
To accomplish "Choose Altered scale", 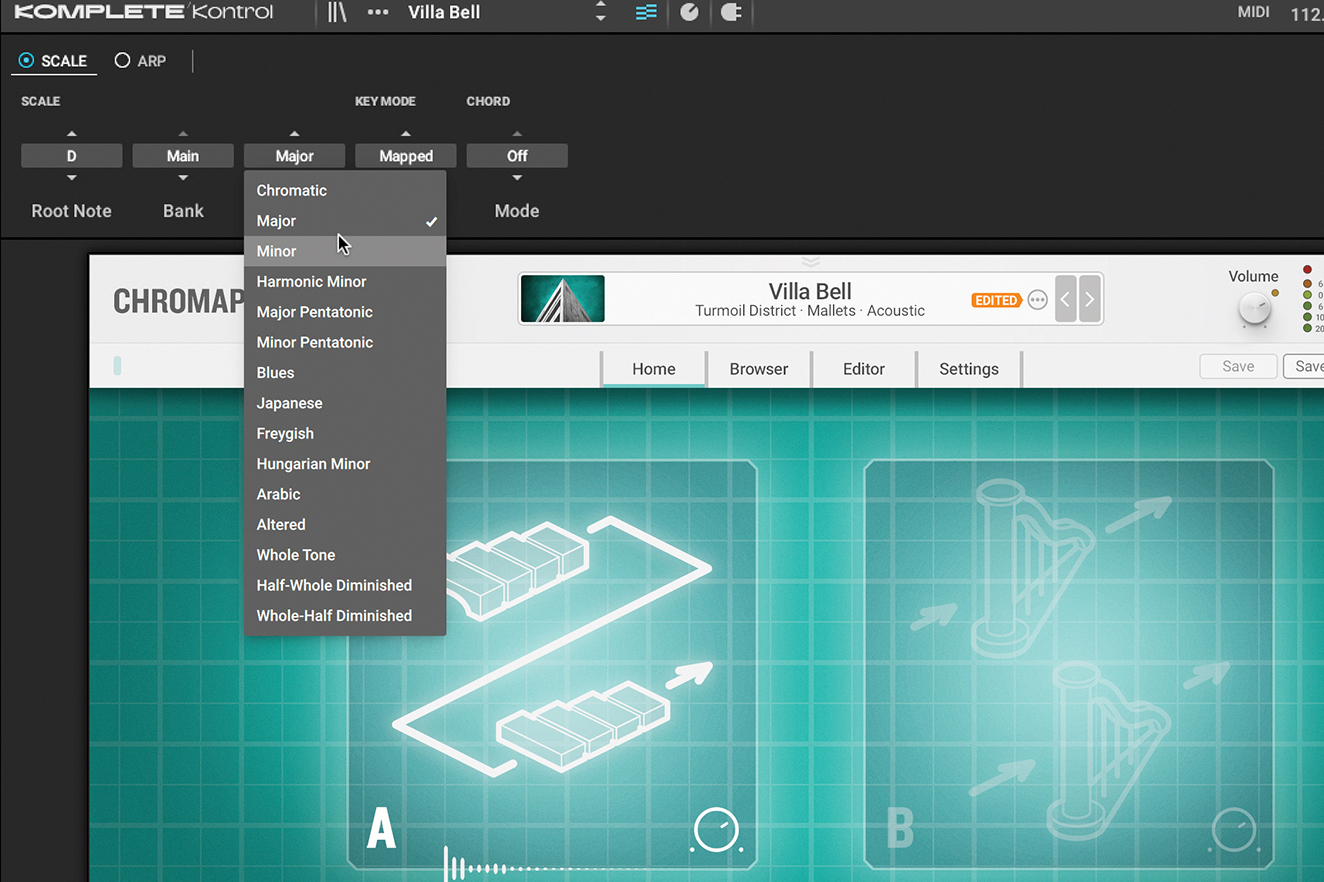I will tap(345, 524).
